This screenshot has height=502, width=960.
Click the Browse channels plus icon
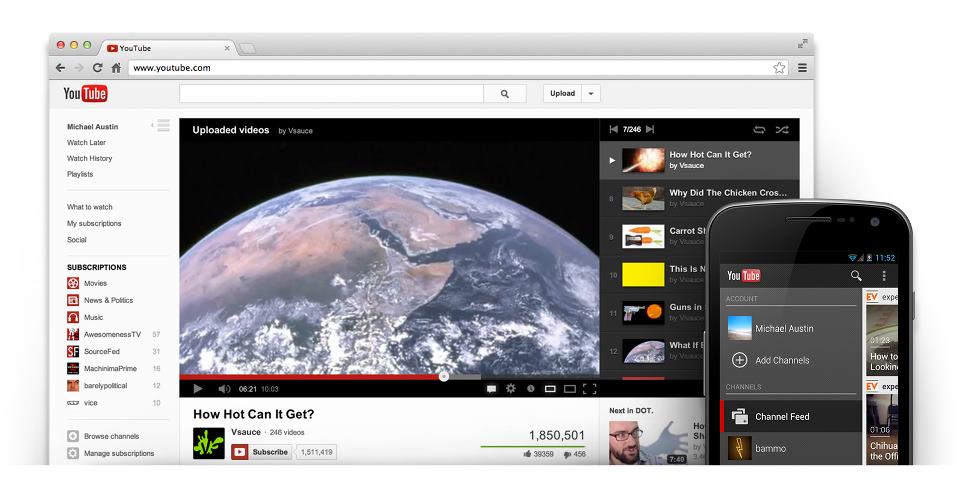pos(73,436)
